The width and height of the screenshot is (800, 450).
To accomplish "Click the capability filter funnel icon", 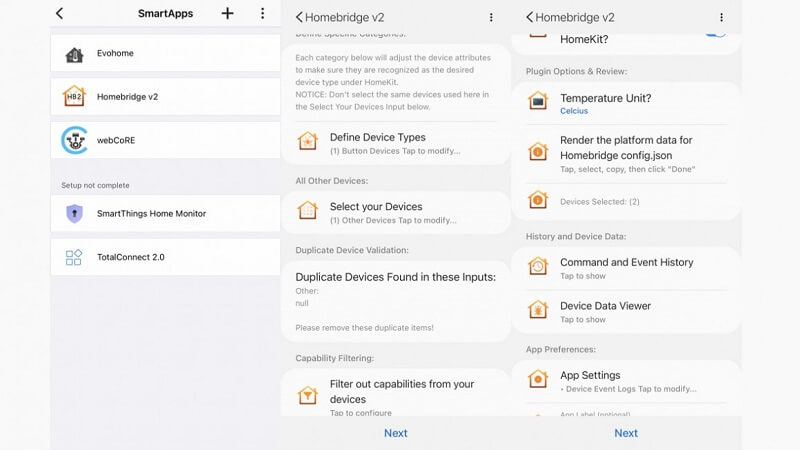I will tap(308, 395).
